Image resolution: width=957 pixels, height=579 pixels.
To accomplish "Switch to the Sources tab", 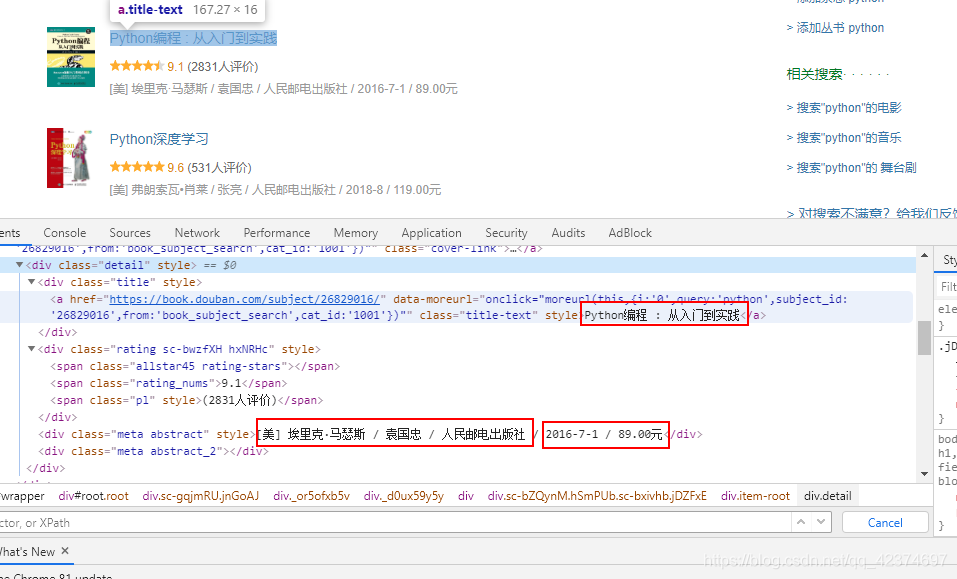I will coord(130,233).
